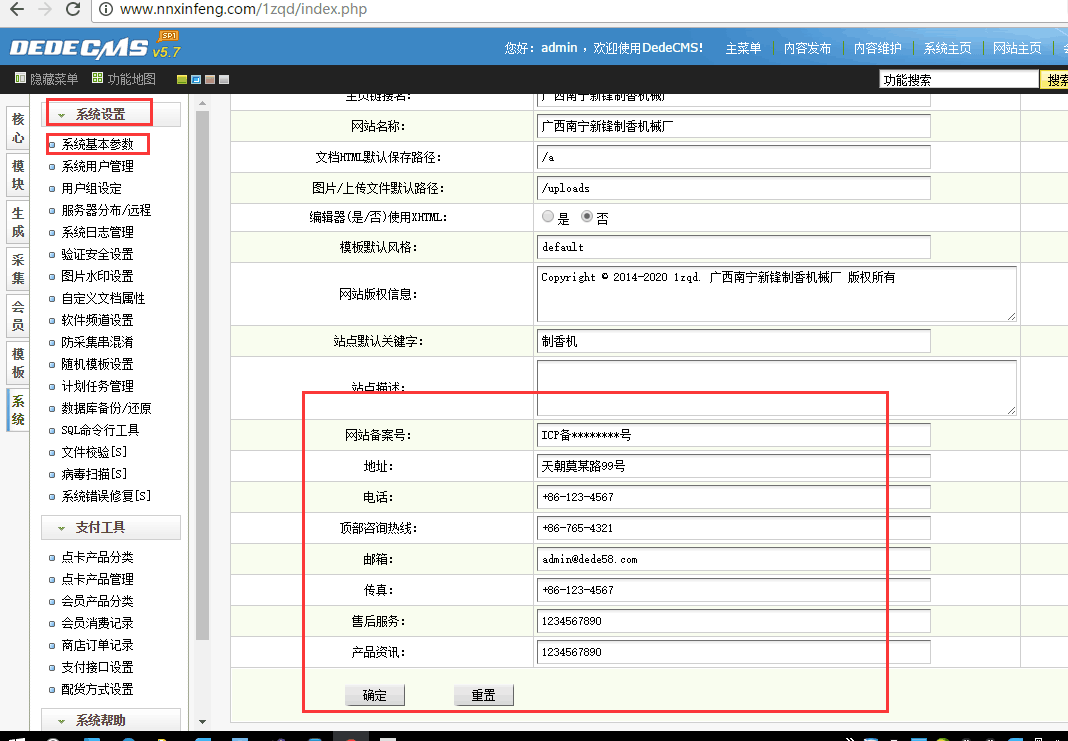Image resolution: width=1068 pixels, height=741 pixels.
Task: Switch to the 核心 side tab
Action: [18, 129]
